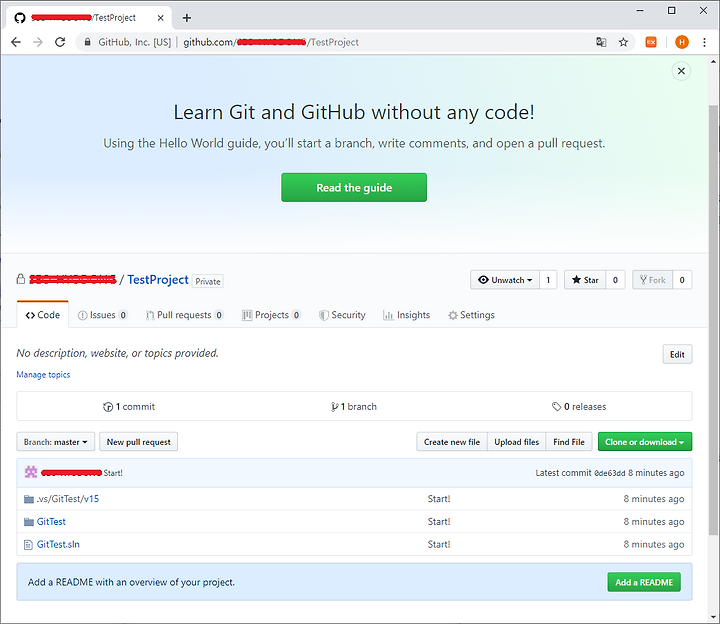Viewport: 720px width, 624px height.
Task: Click the branch icon beside 1 branch
Action: [334, 407]
